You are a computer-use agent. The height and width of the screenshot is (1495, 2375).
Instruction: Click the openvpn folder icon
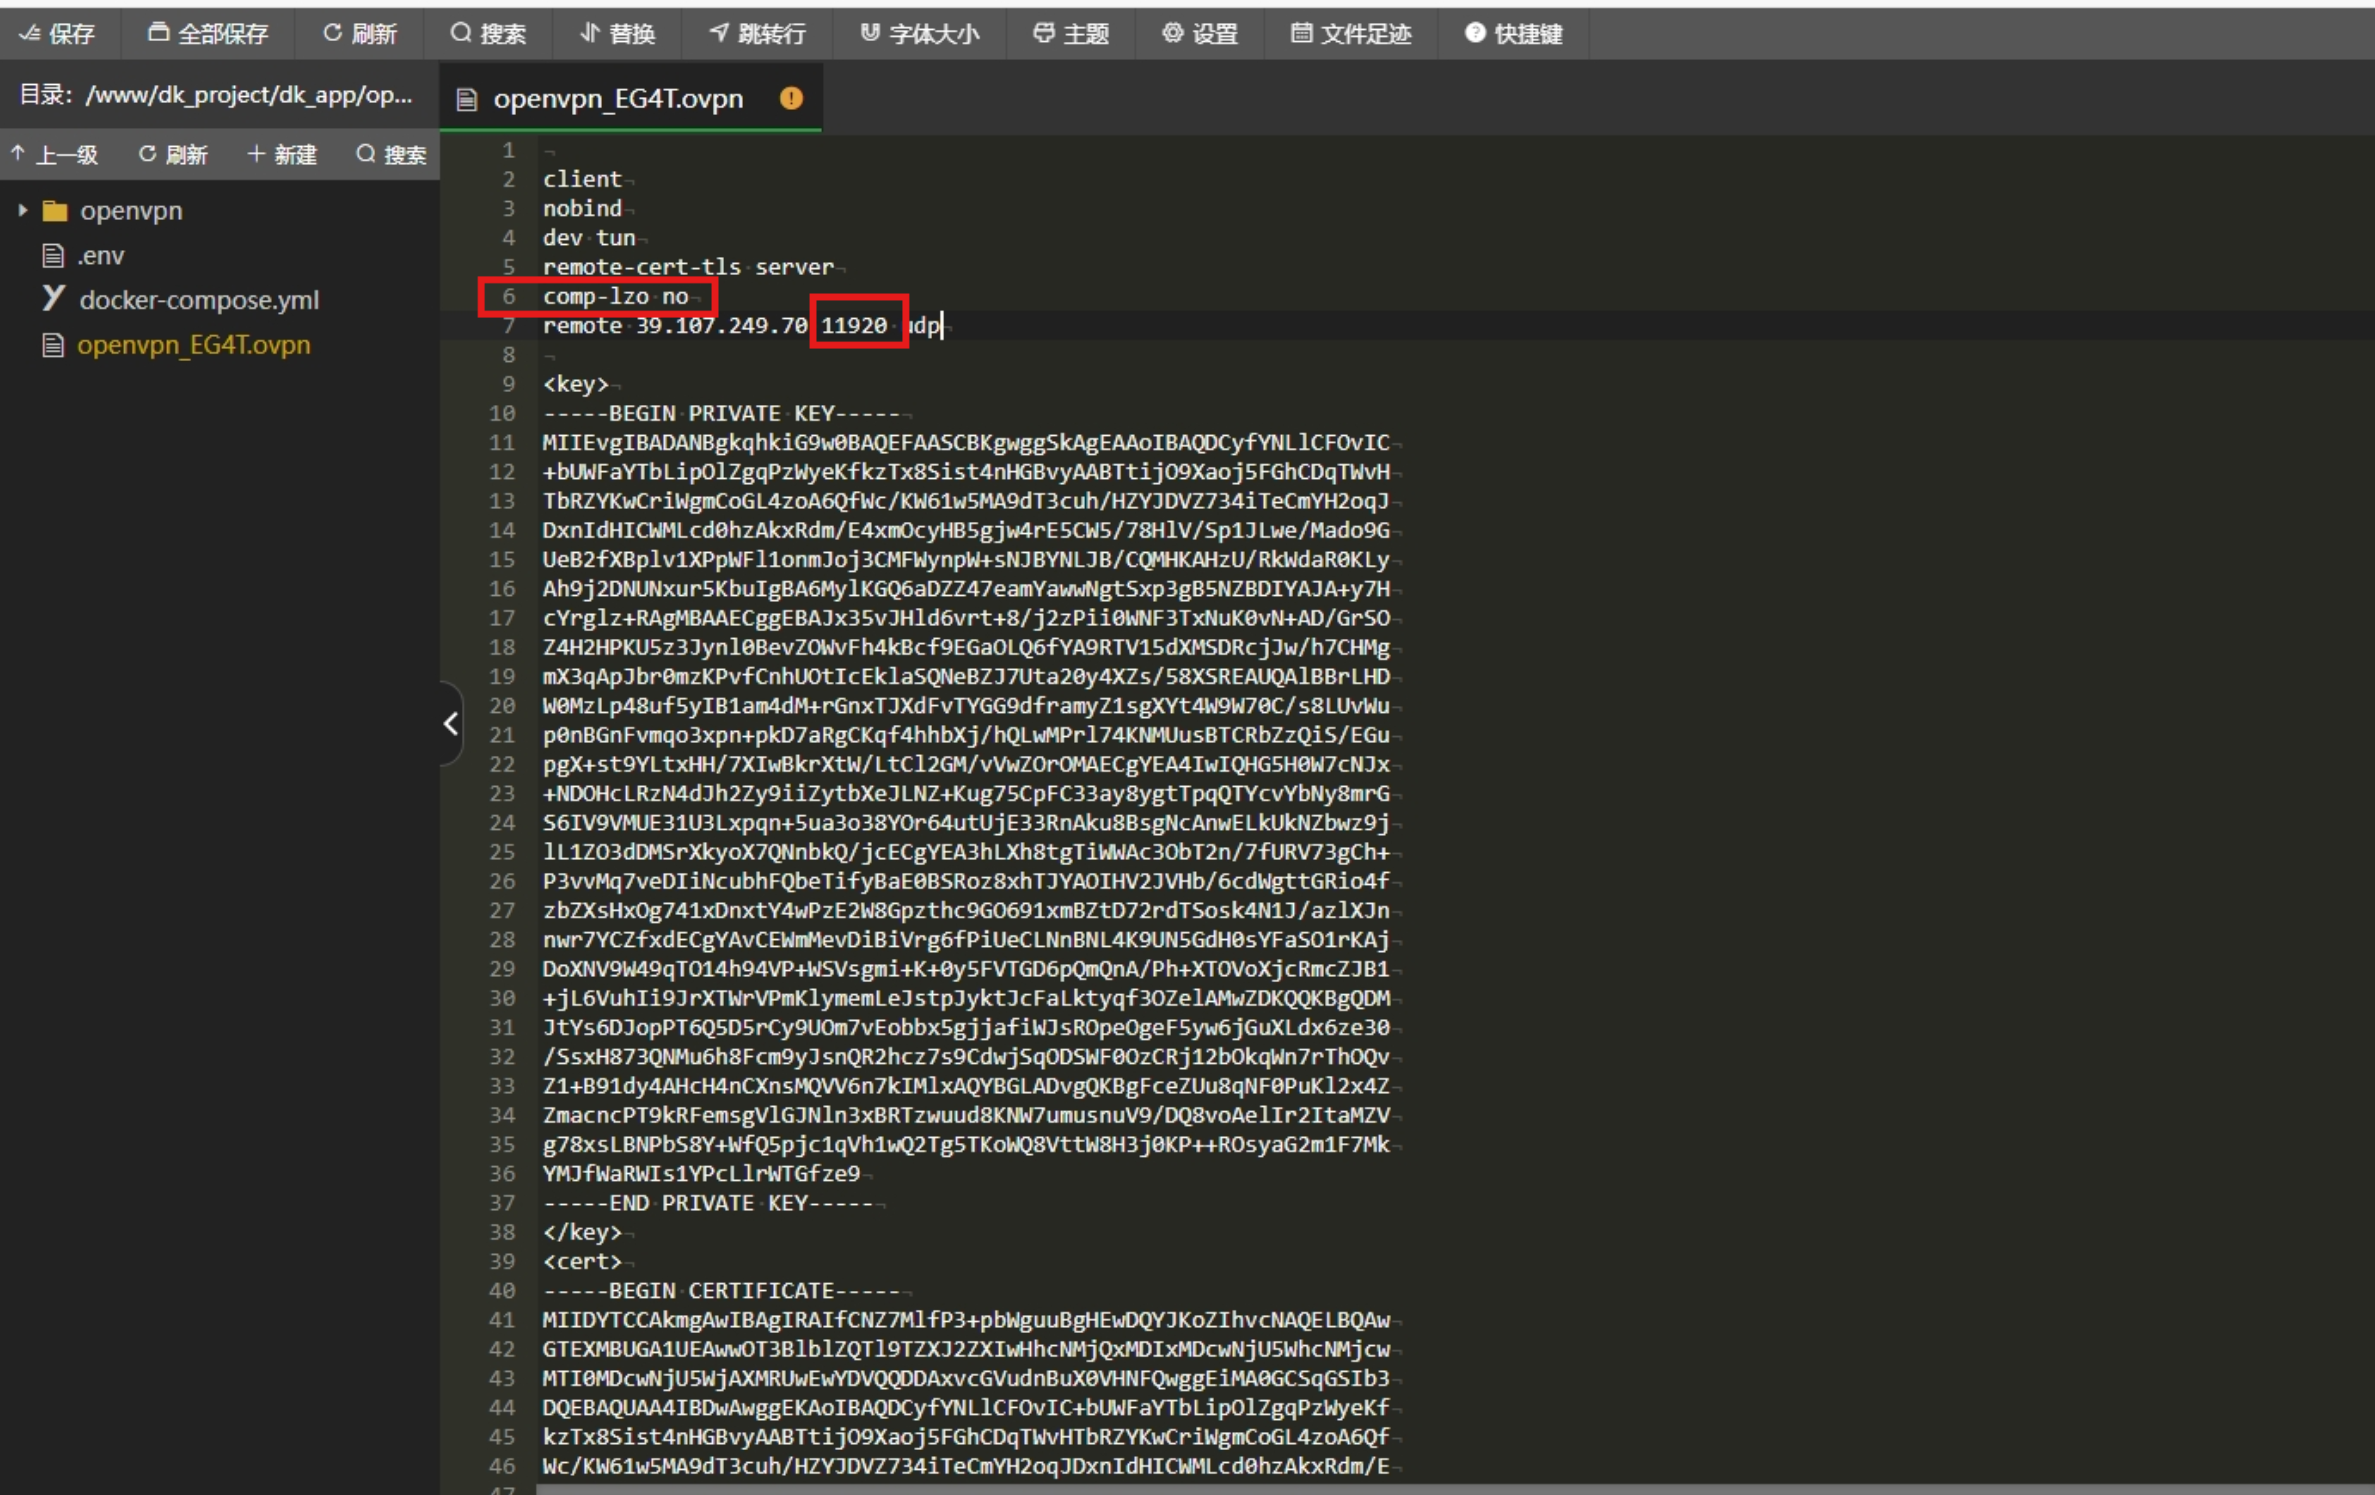tap(55, 211)
